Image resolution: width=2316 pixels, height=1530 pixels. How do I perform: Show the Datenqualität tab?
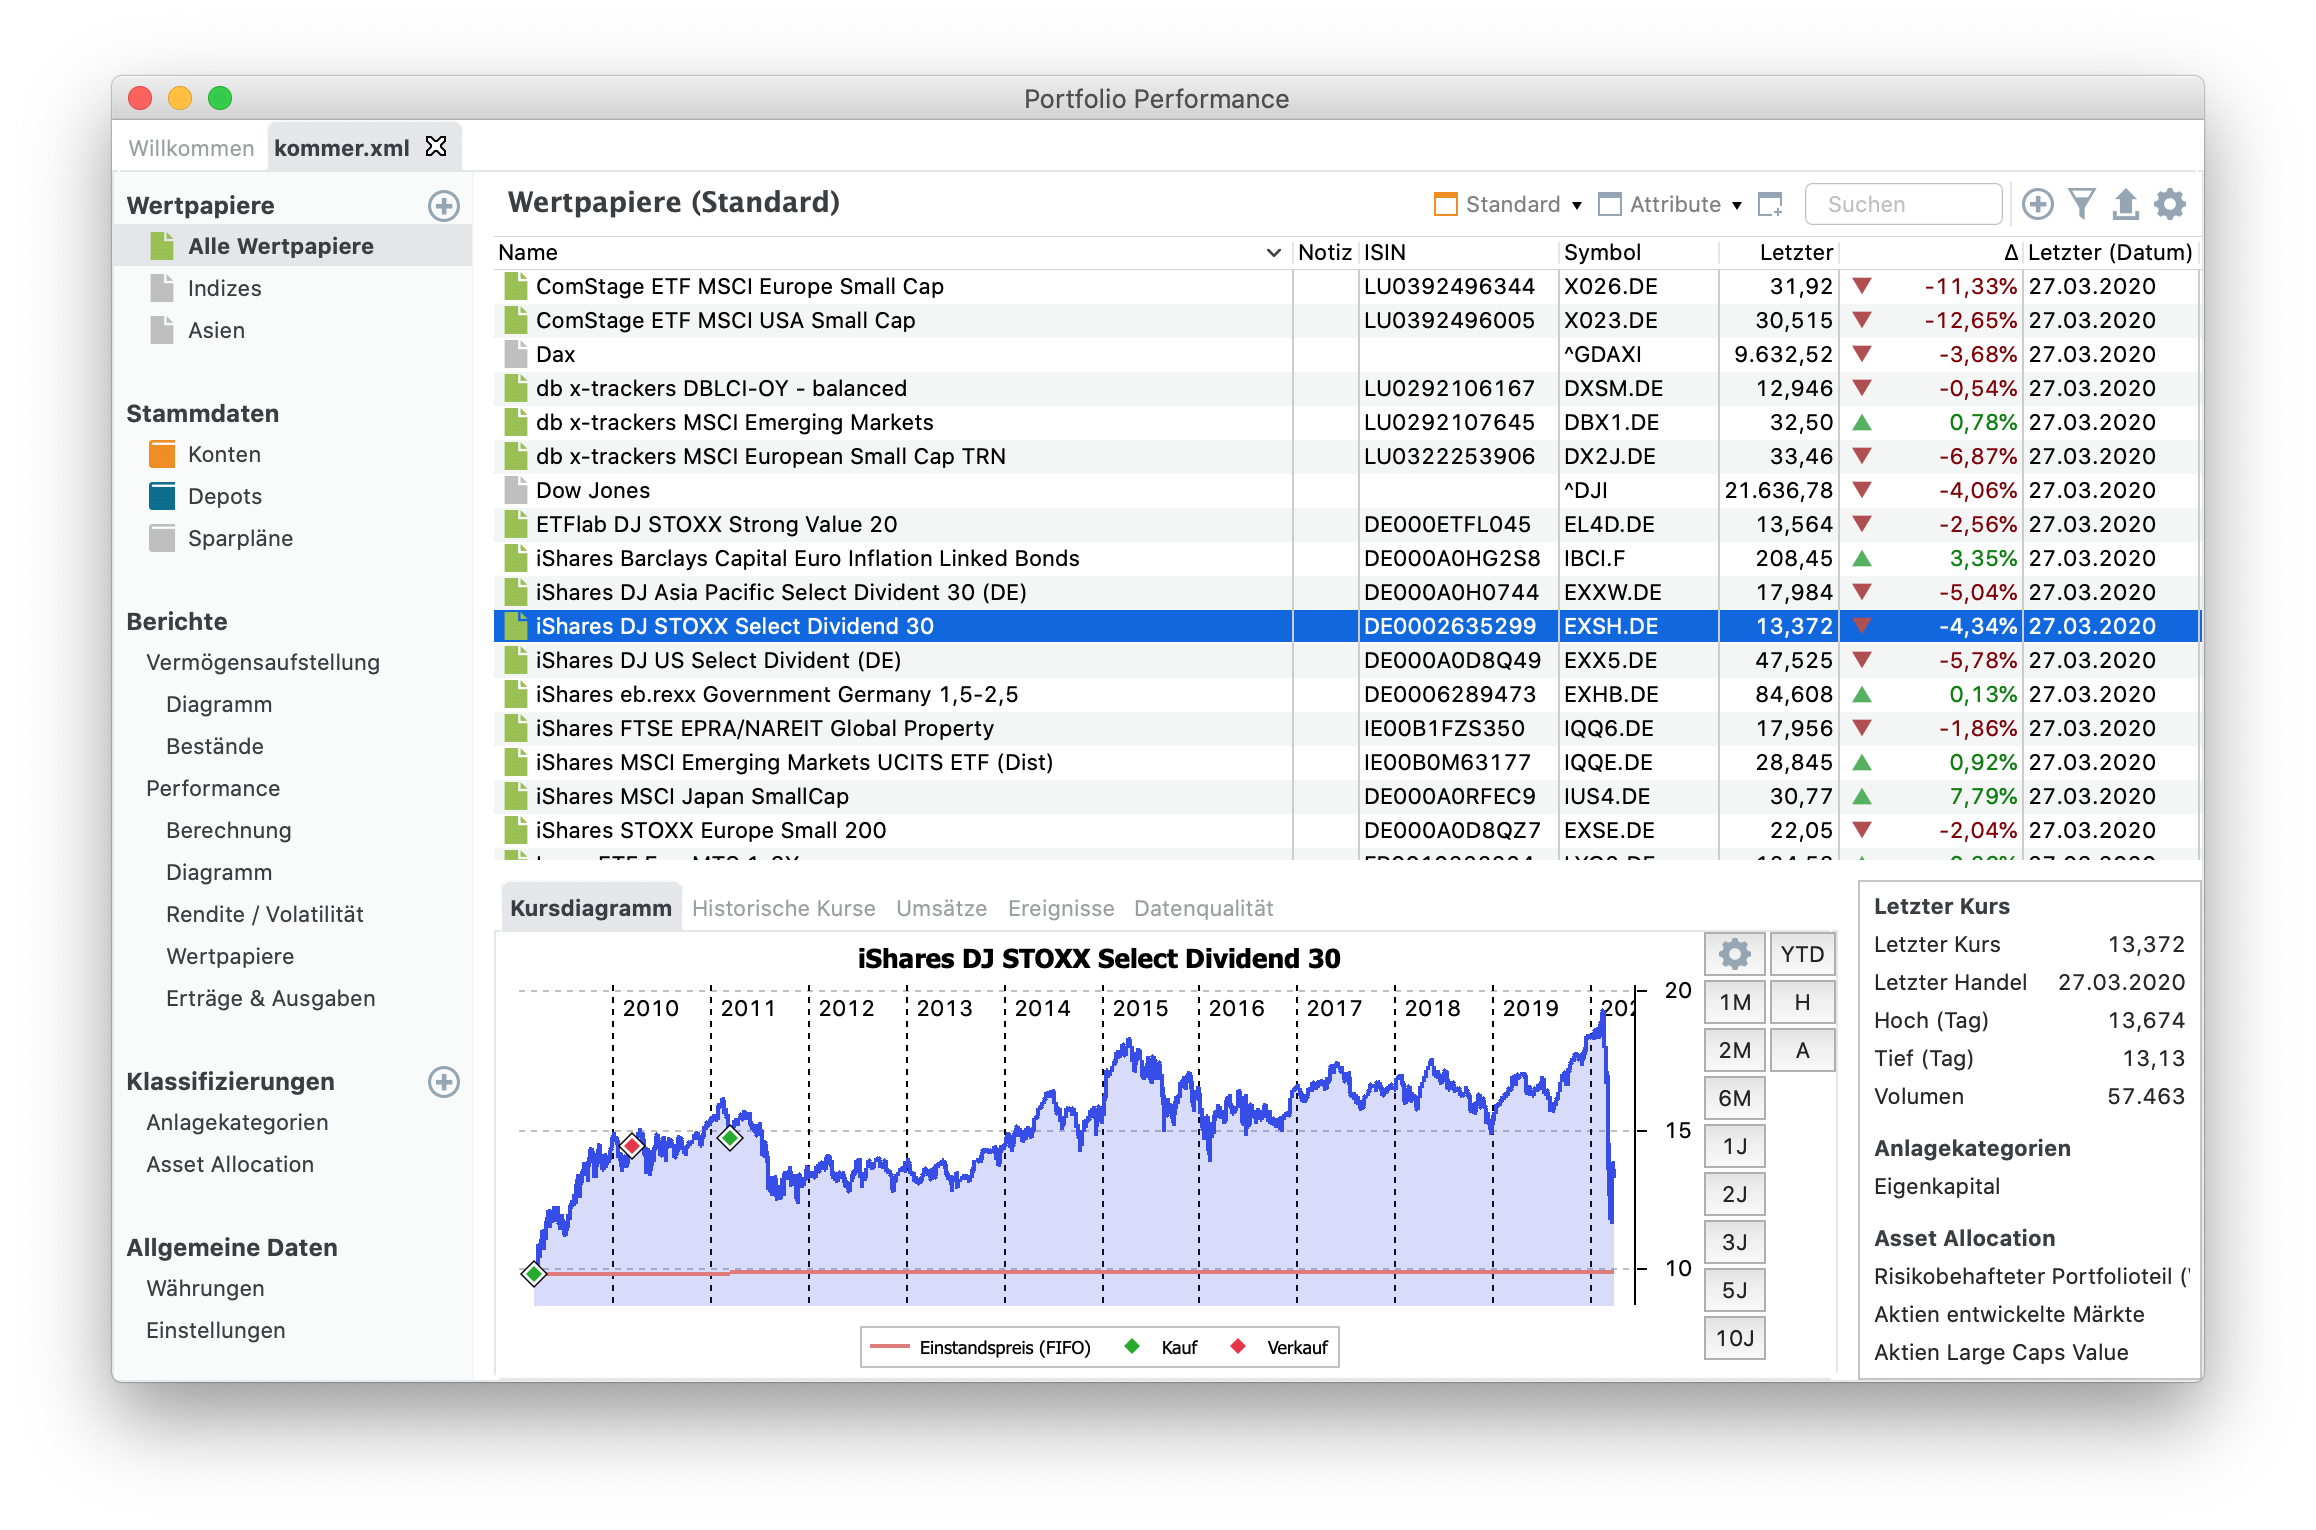[x=1203, y=908]
